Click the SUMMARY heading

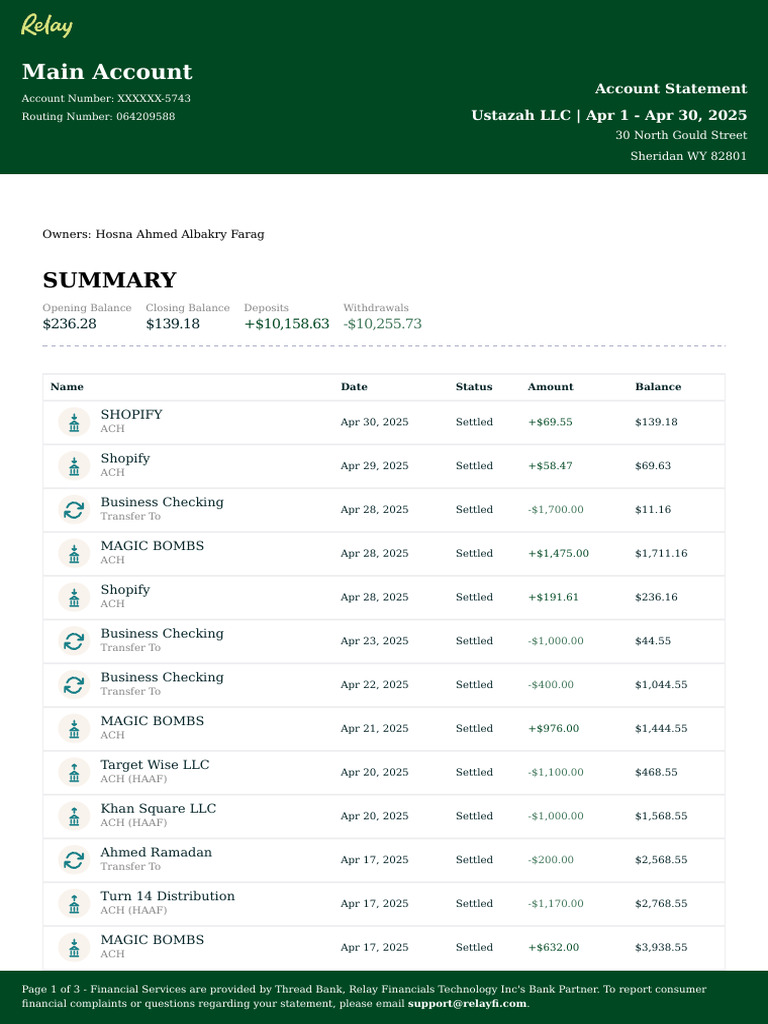coord(110,280)
